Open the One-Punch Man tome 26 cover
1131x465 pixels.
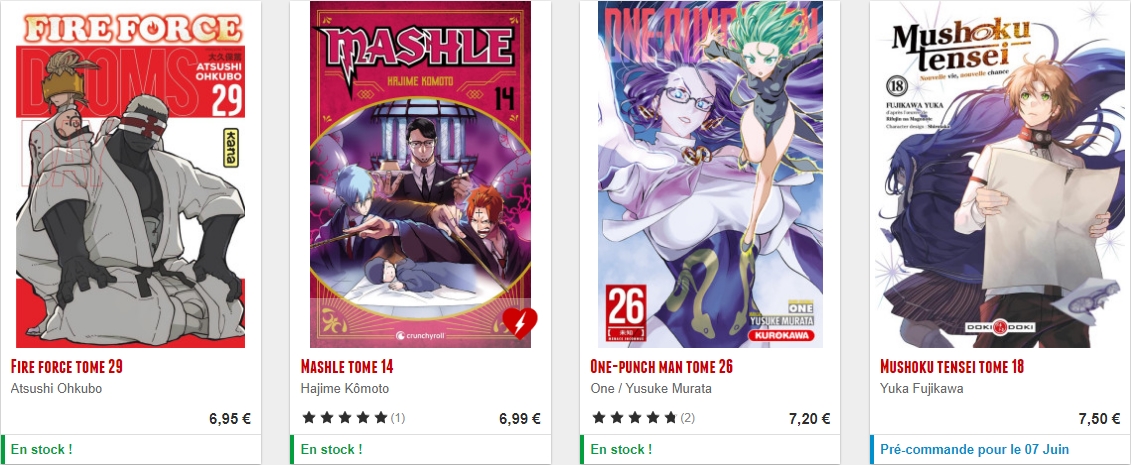tap(710, 174)
